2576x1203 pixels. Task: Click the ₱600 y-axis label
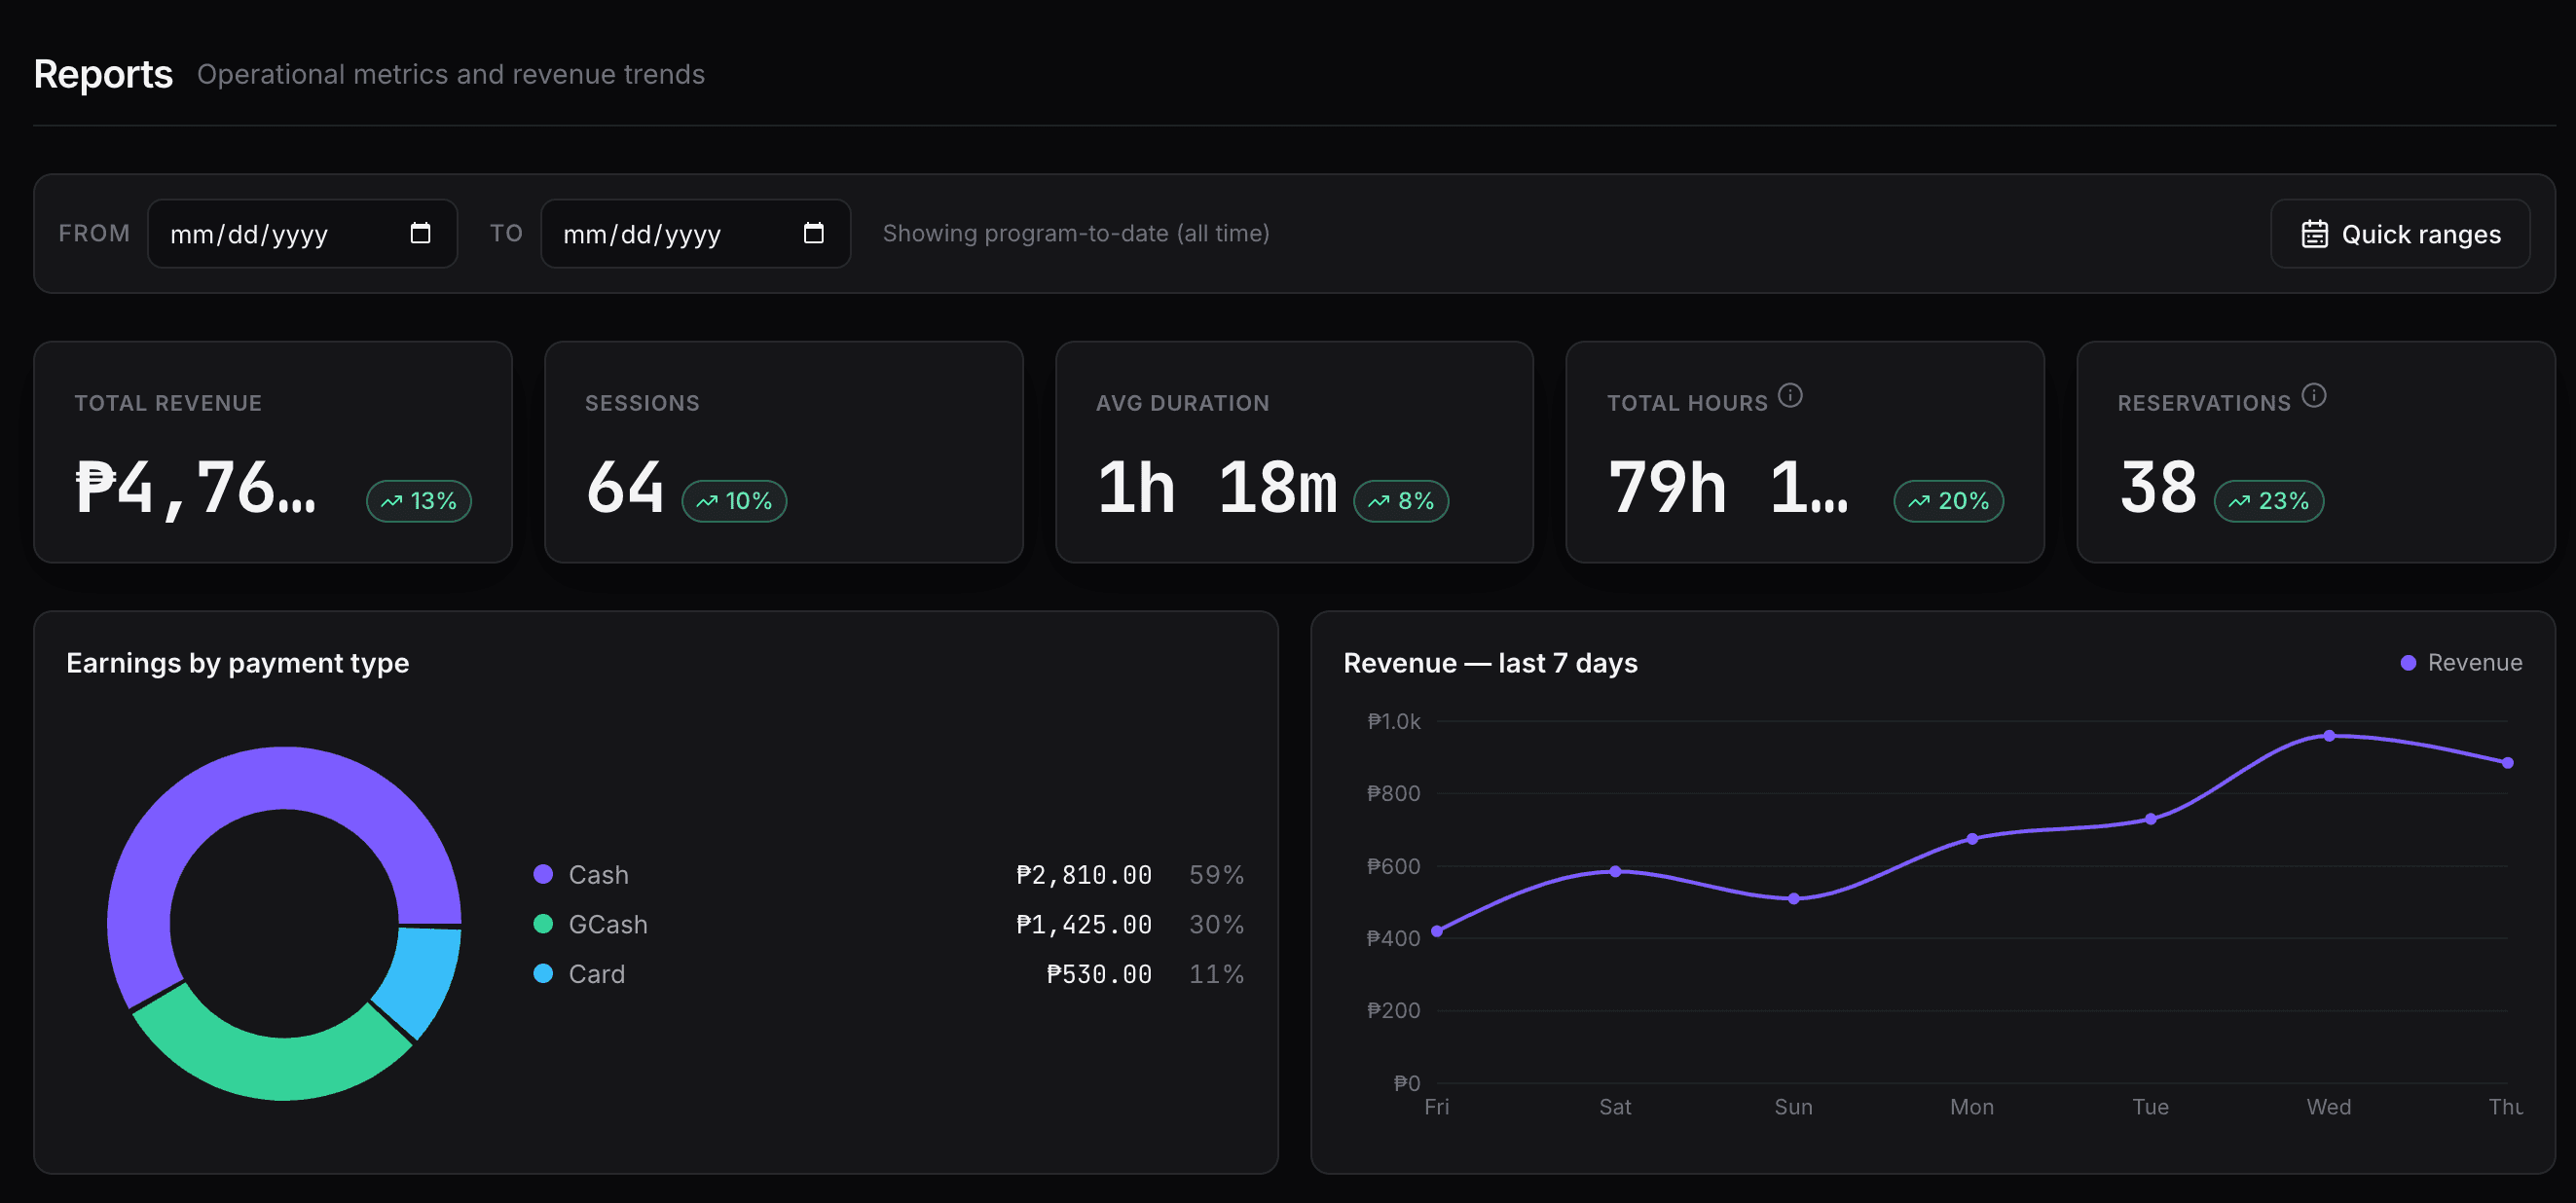(1393, 866)
